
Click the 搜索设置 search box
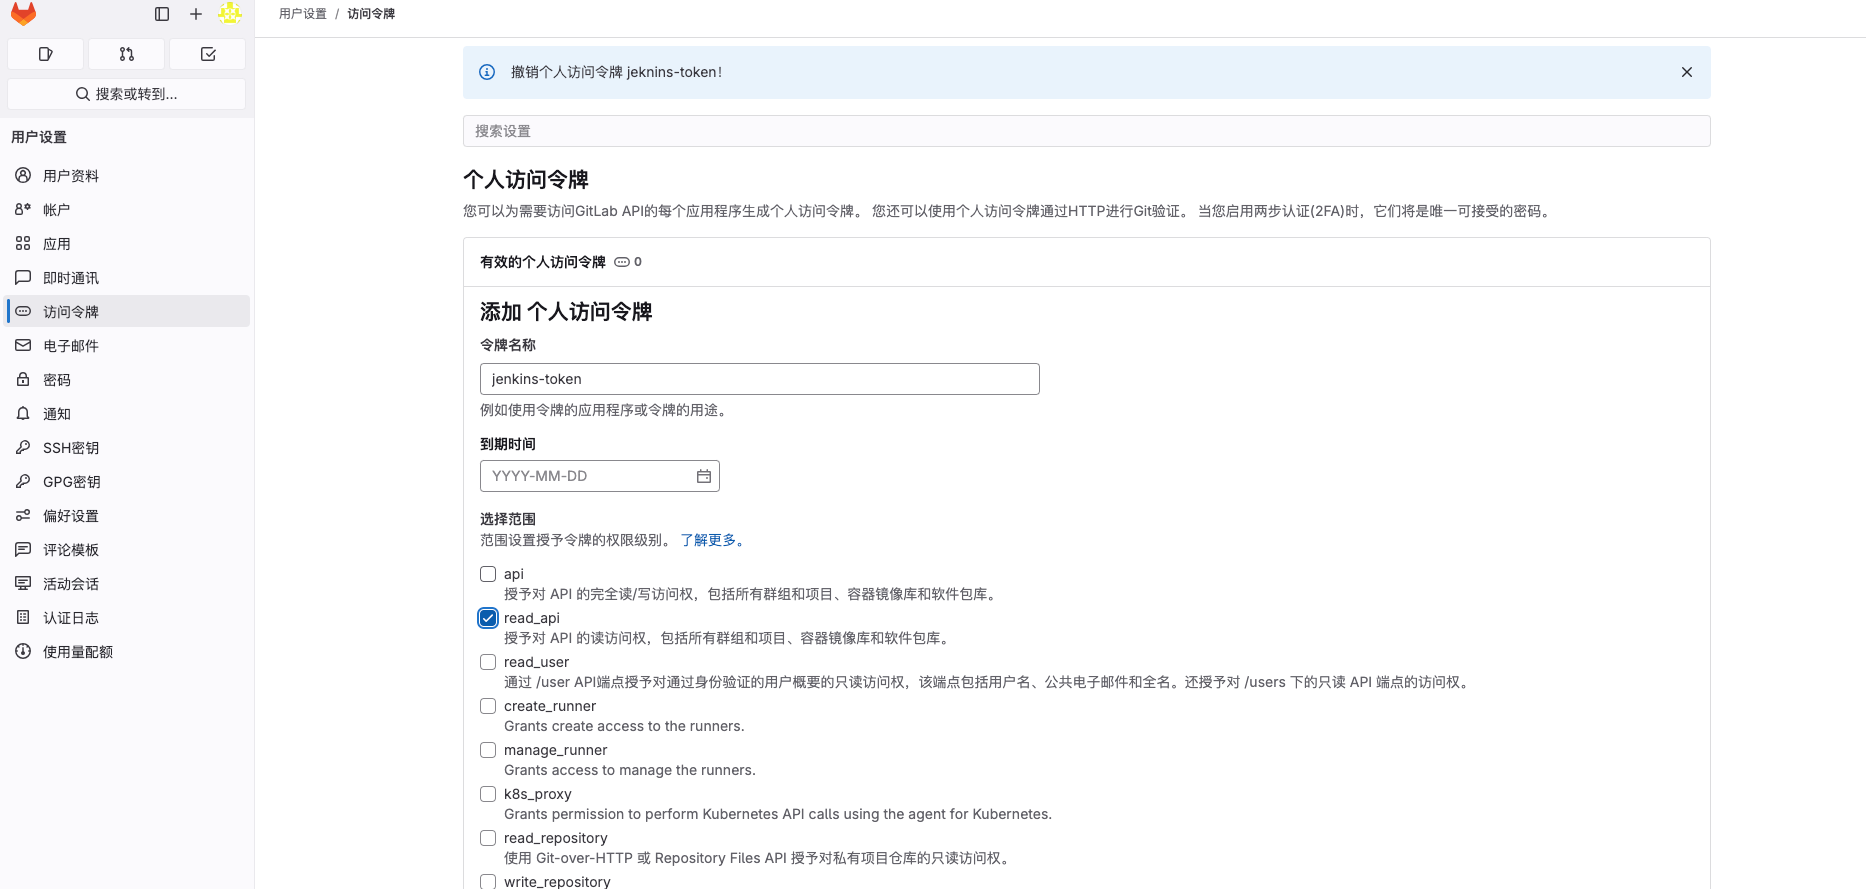coord(1086,131)
